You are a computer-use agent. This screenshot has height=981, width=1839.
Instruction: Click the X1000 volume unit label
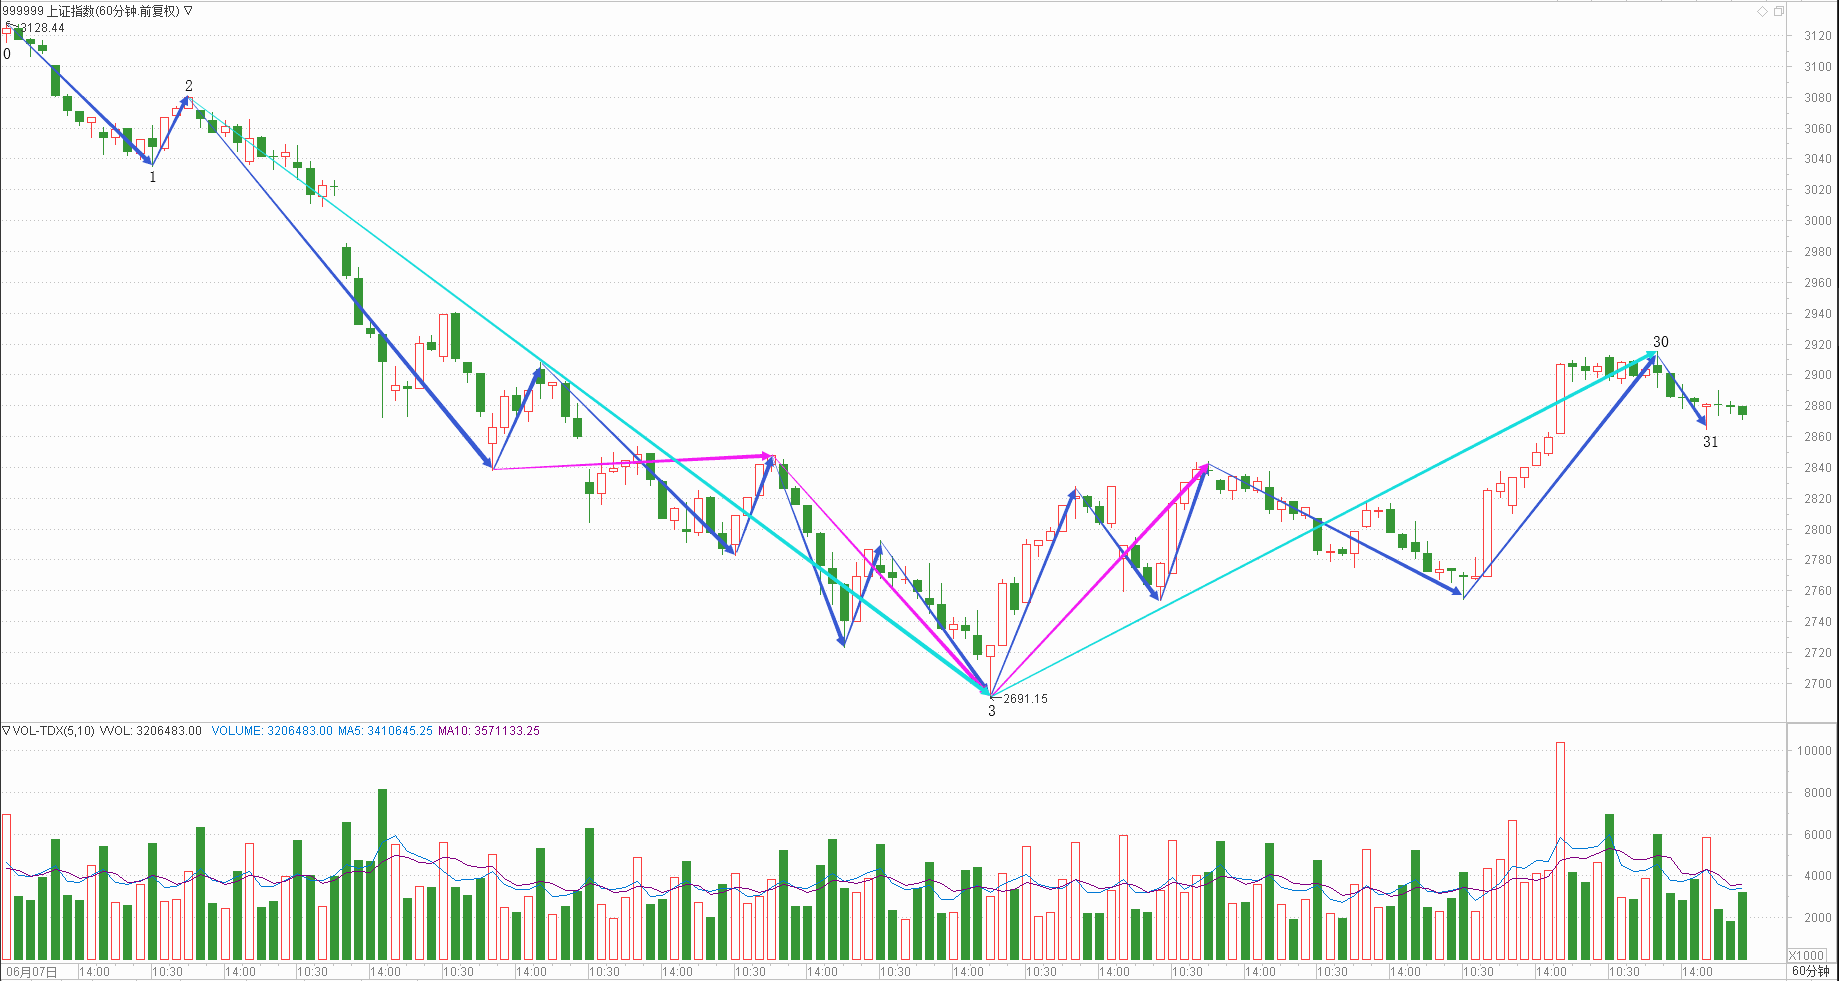pyautogui.click(x=1807, y=955)
